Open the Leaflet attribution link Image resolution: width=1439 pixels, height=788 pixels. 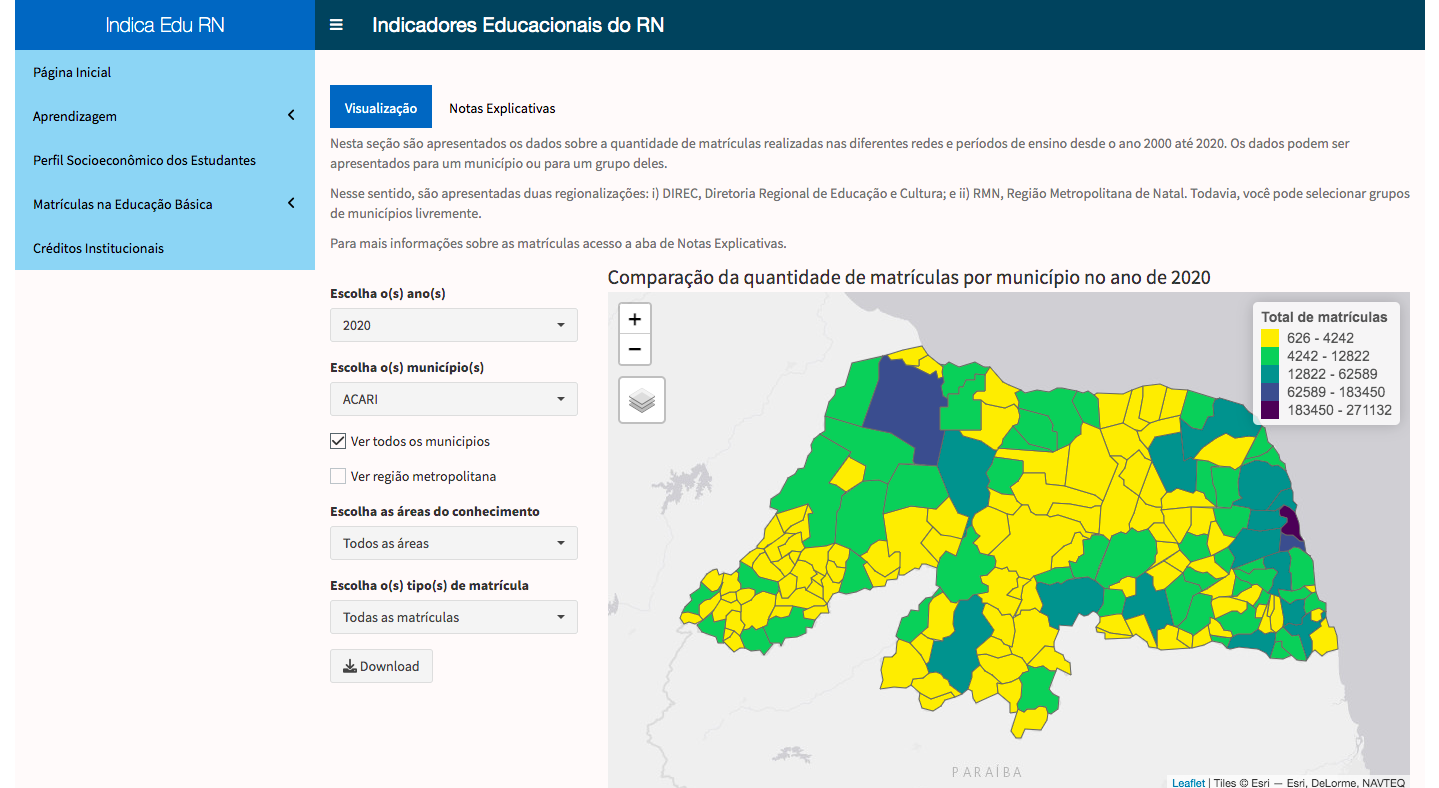[x=1188, y=783]
